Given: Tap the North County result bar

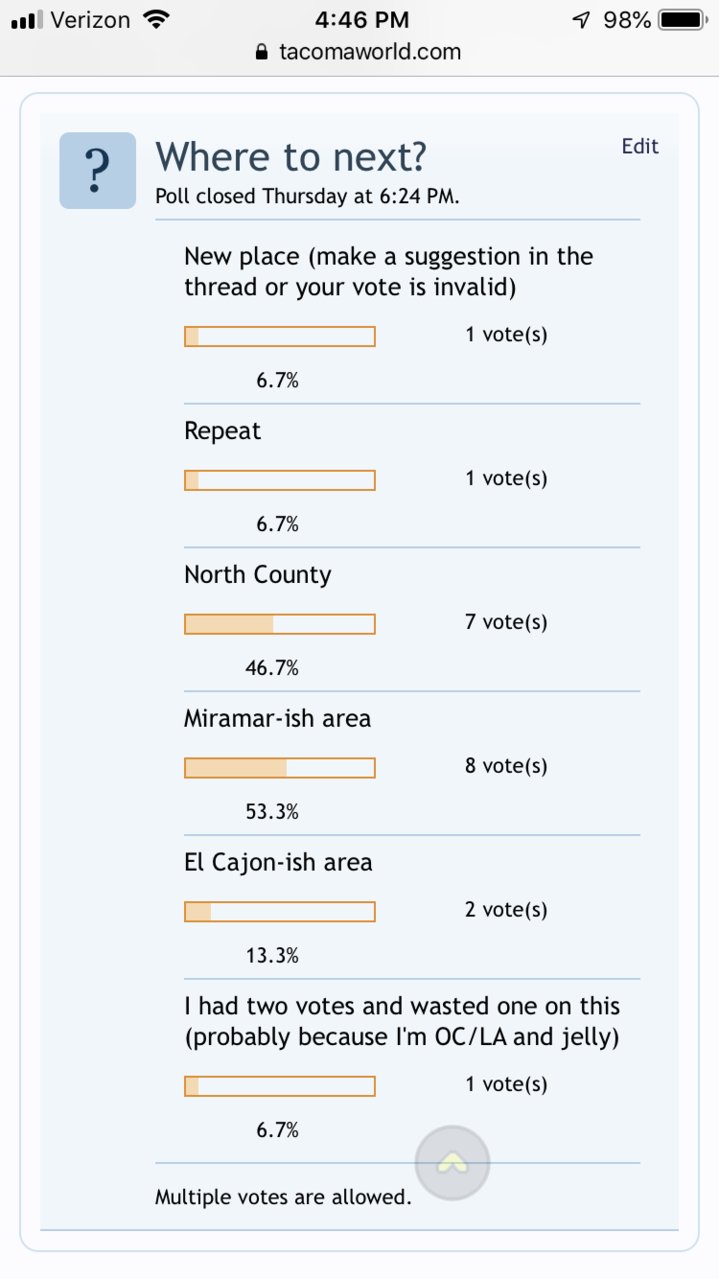Looking at the screenshot, I should coord(280,624).
